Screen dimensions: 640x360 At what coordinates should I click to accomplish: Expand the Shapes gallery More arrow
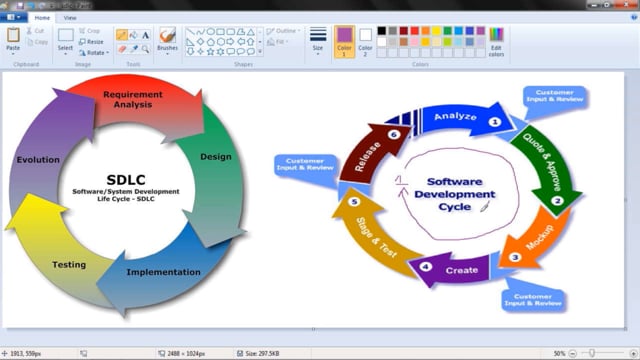click(x=260, y=51)
